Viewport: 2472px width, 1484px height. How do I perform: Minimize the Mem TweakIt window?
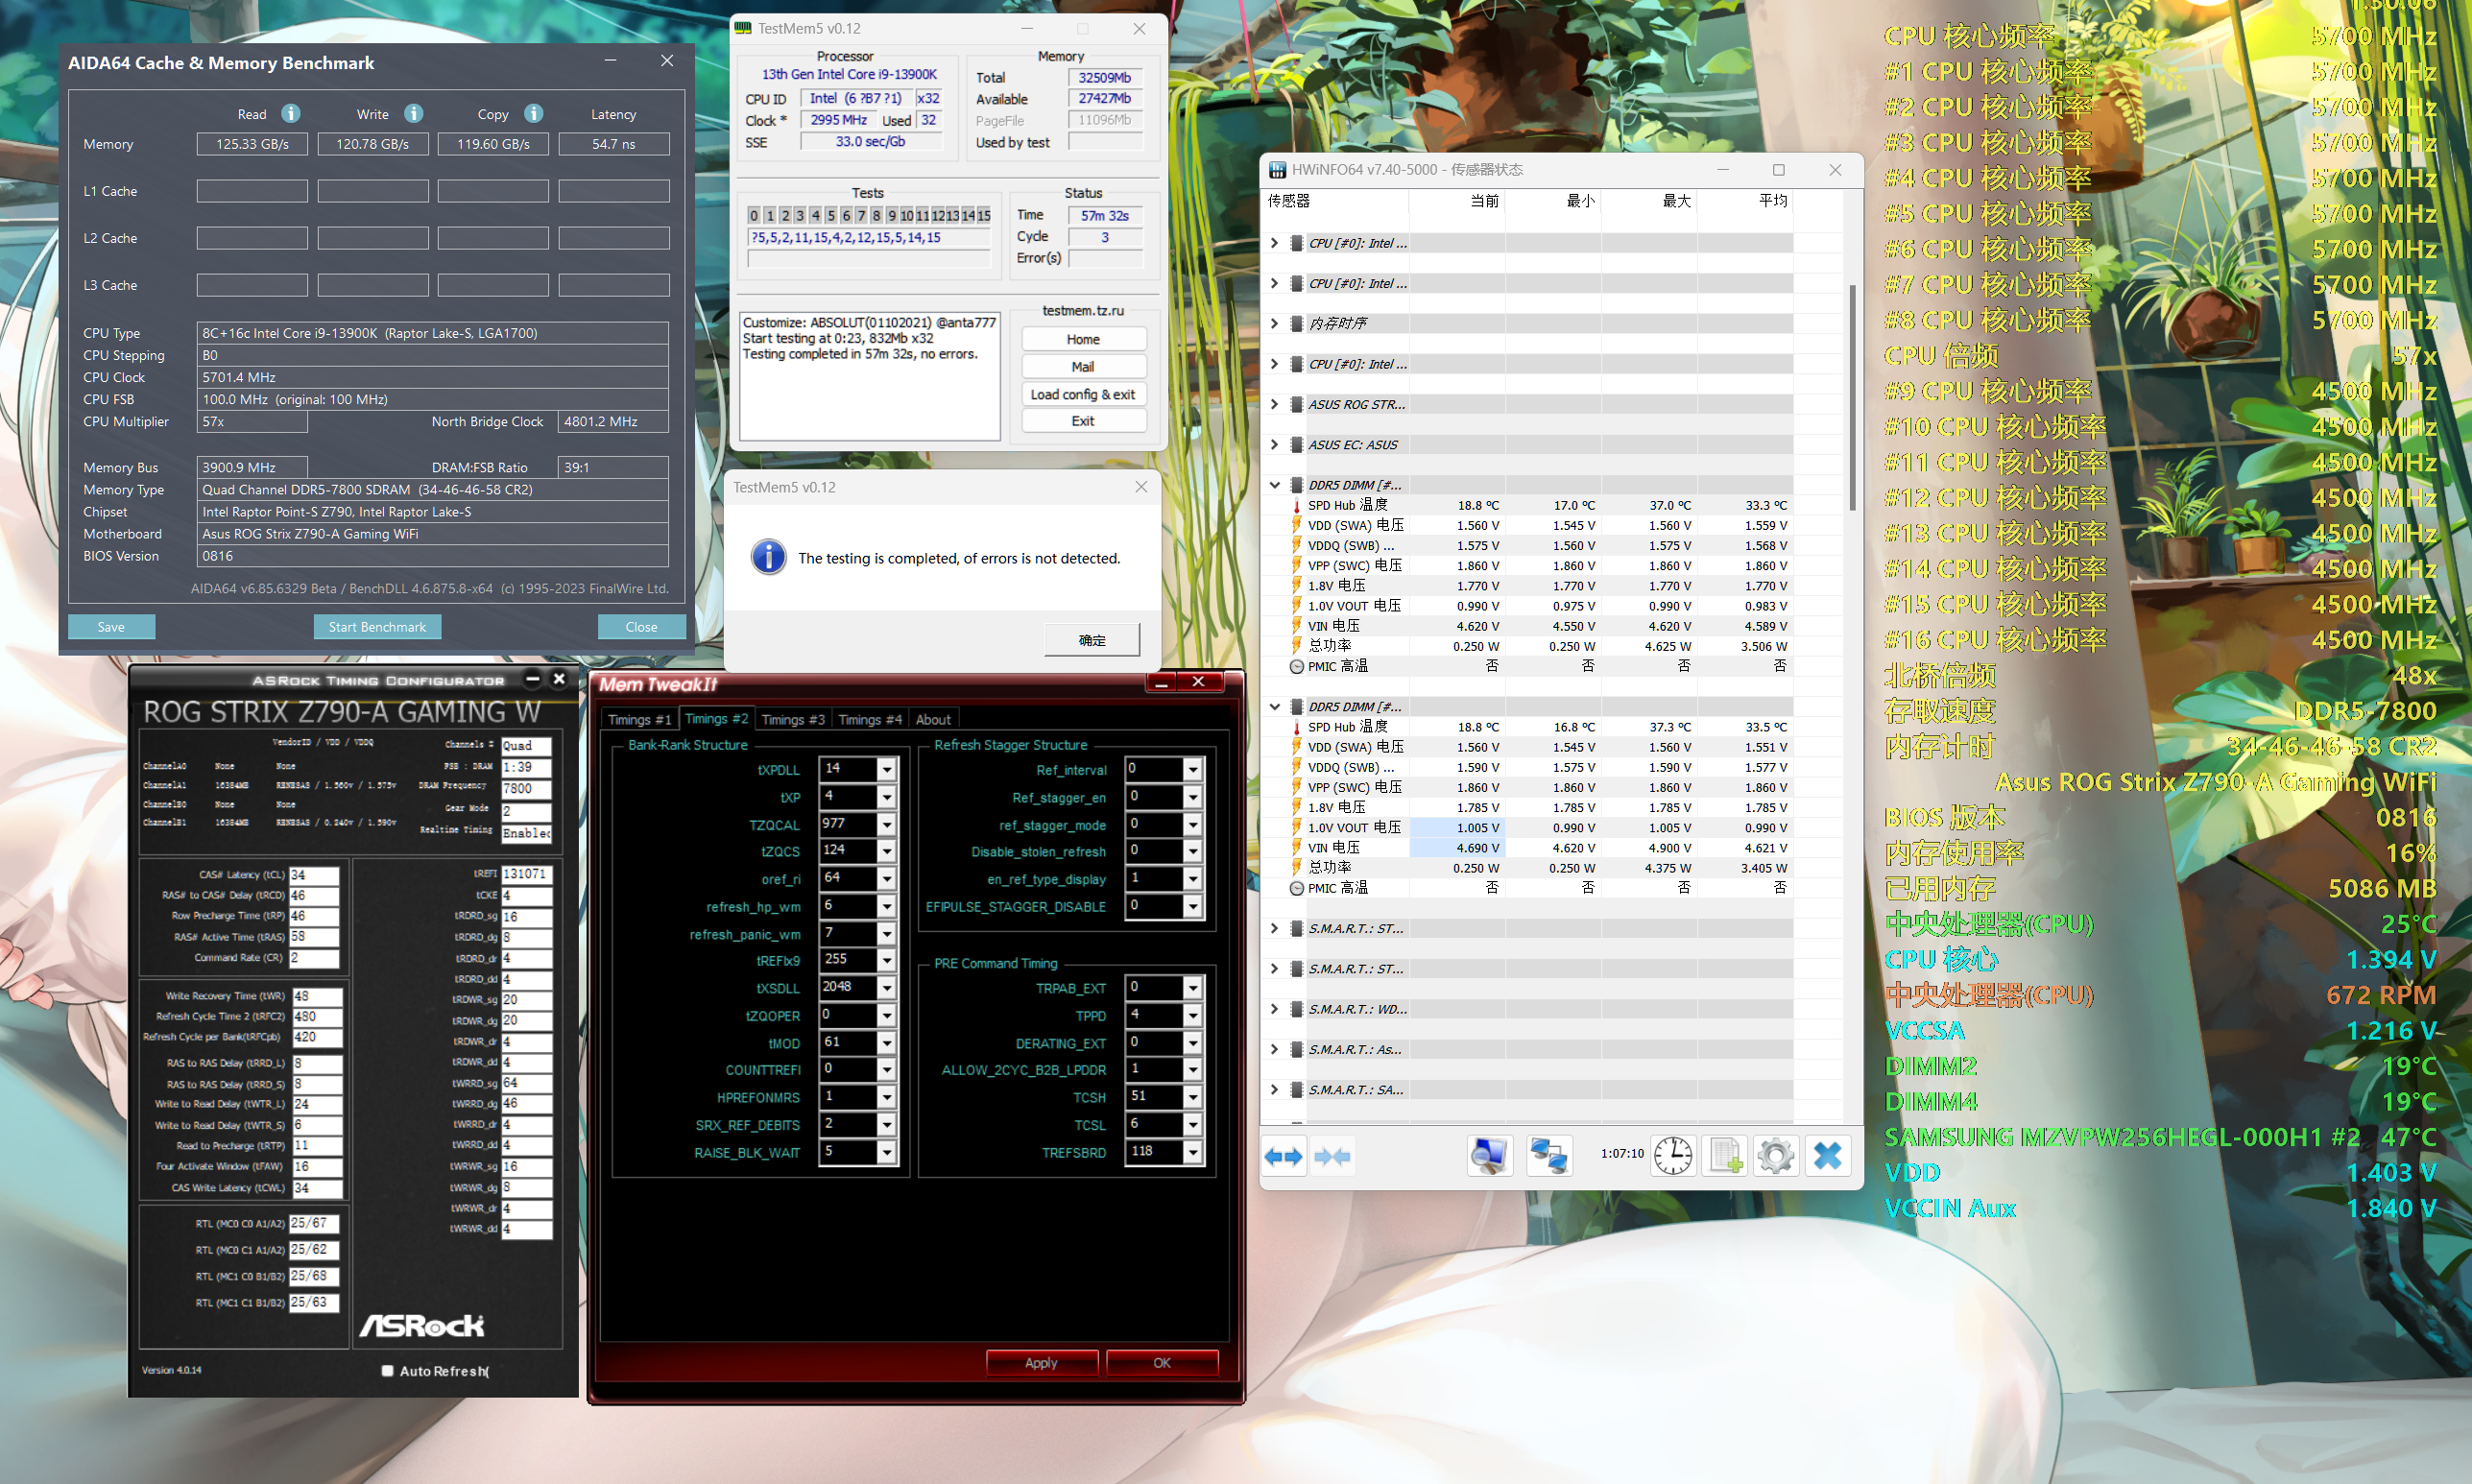tap(1161, 683)
